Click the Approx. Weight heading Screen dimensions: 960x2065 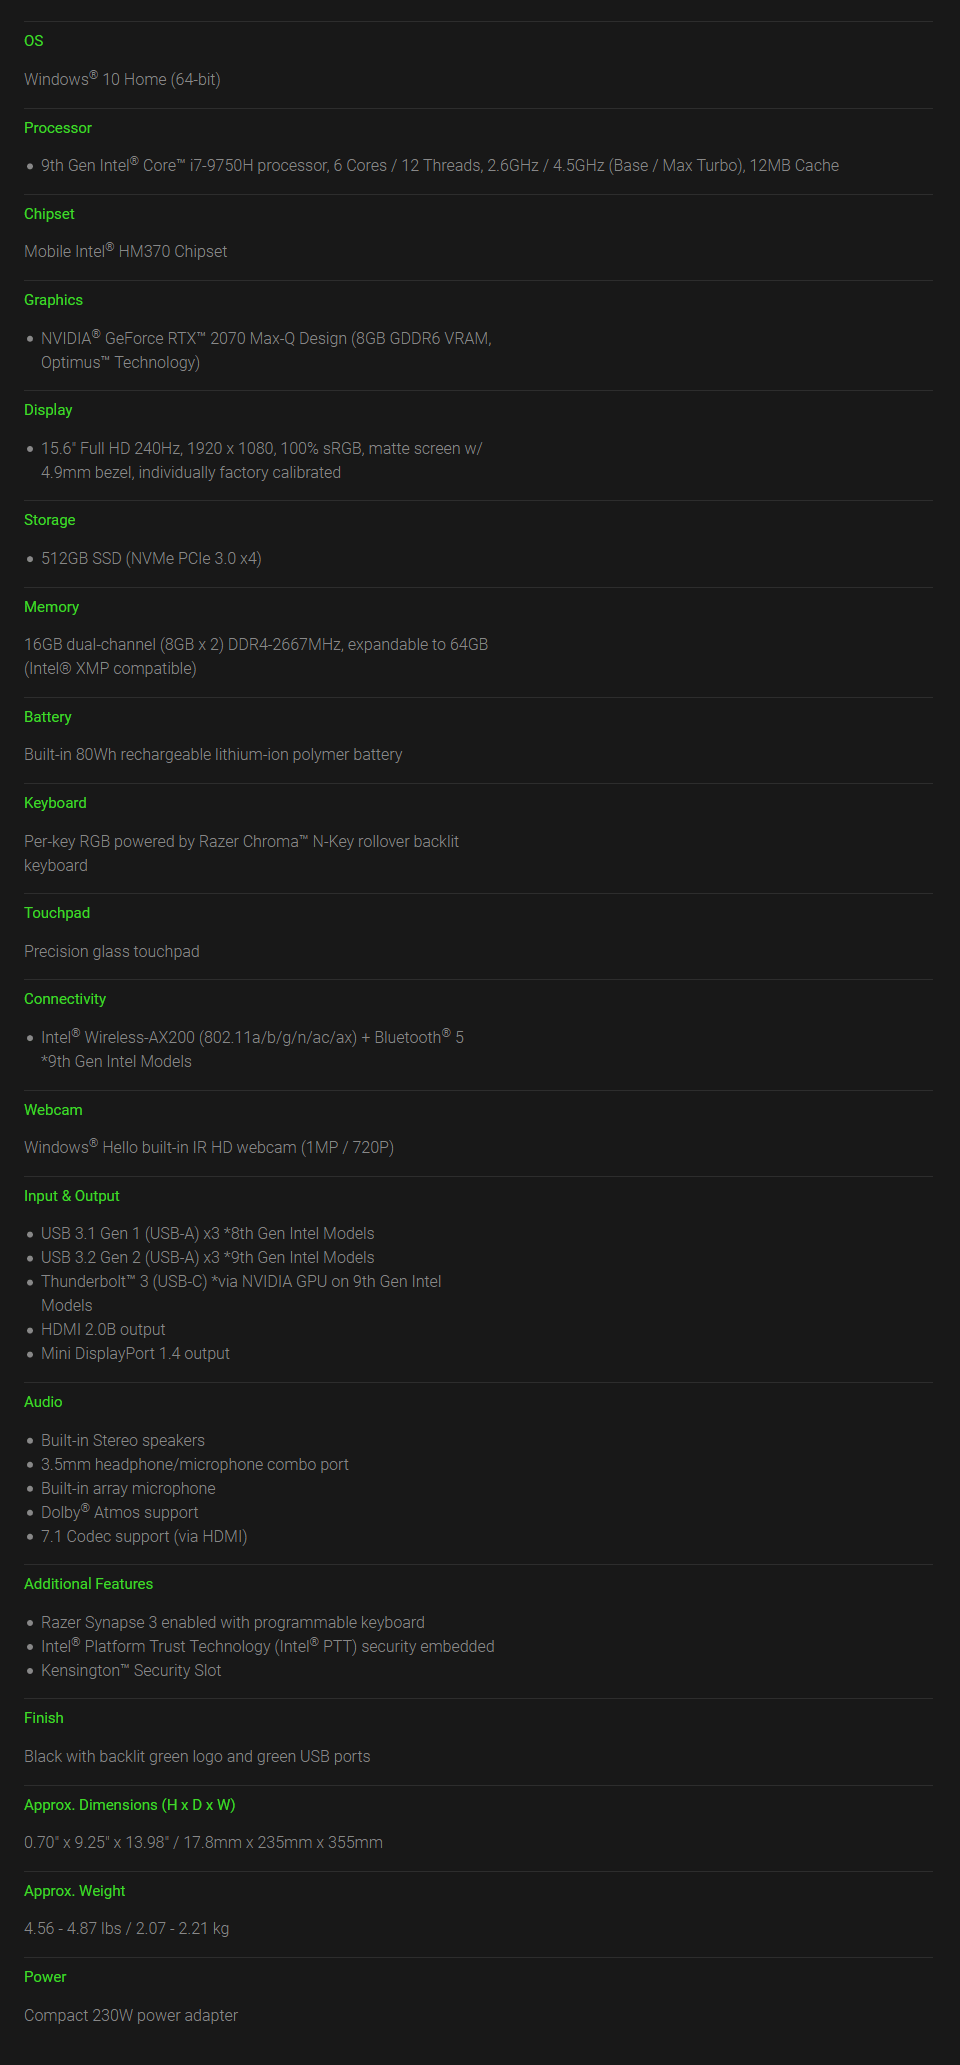point(75,1891)
